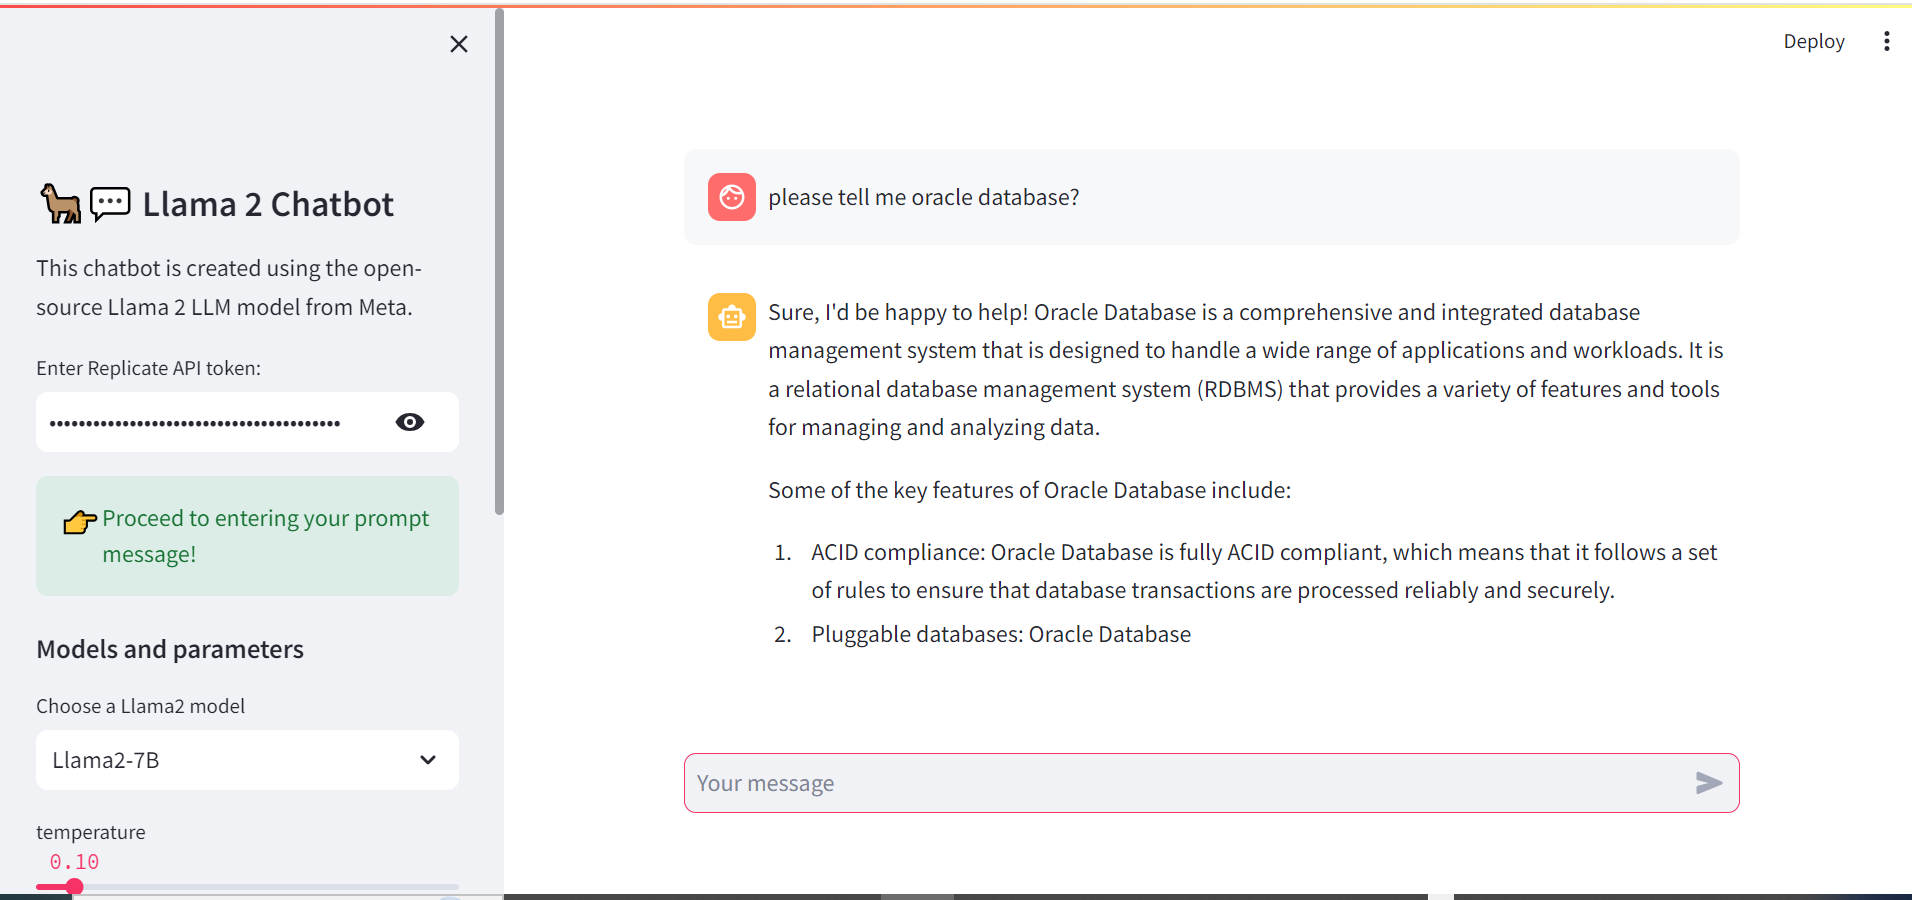Open the Llama2-7B model selector
The height and width of the screenshot is (900, 1912).
[230, 760]
